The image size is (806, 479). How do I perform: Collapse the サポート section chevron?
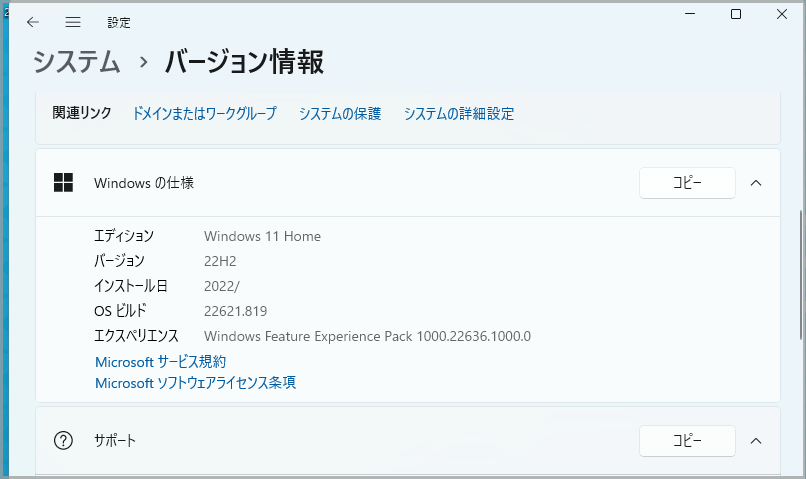click(756, 441)
